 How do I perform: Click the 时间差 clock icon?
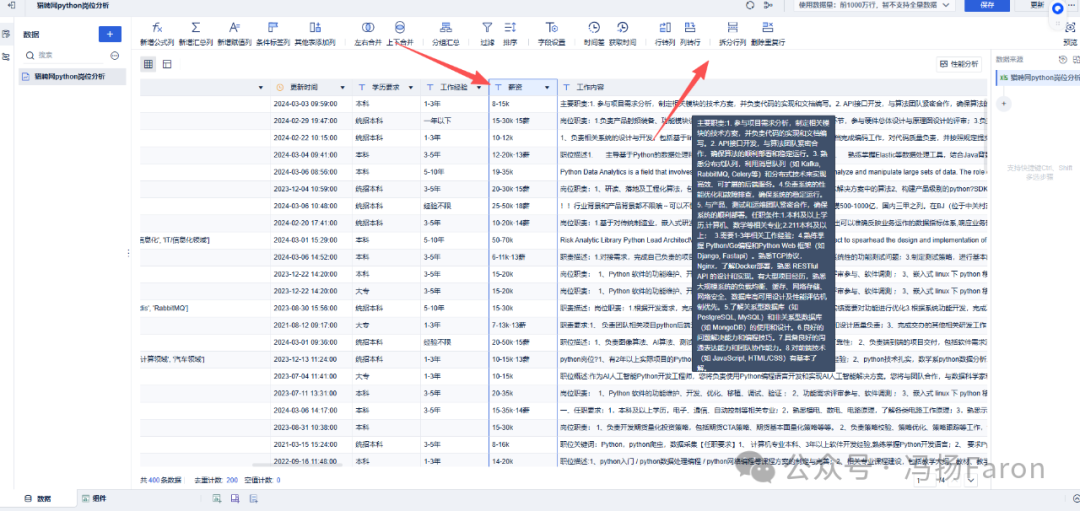tap(594, 28)
